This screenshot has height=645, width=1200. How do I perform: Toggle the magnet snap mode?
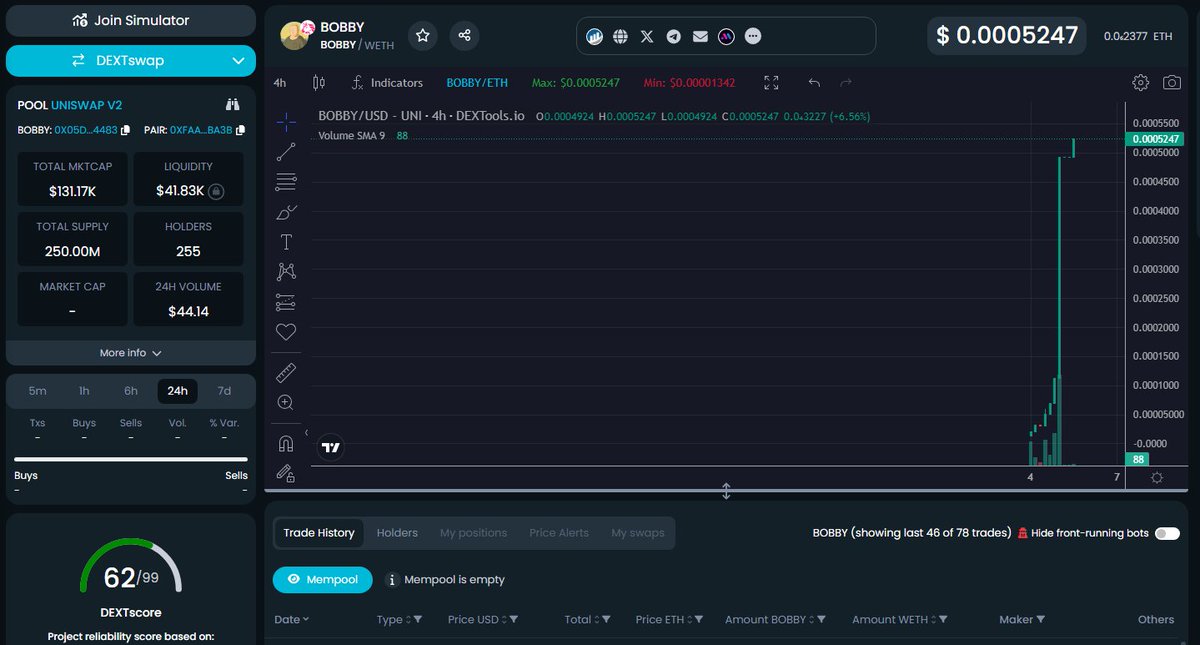pos(286,443)
